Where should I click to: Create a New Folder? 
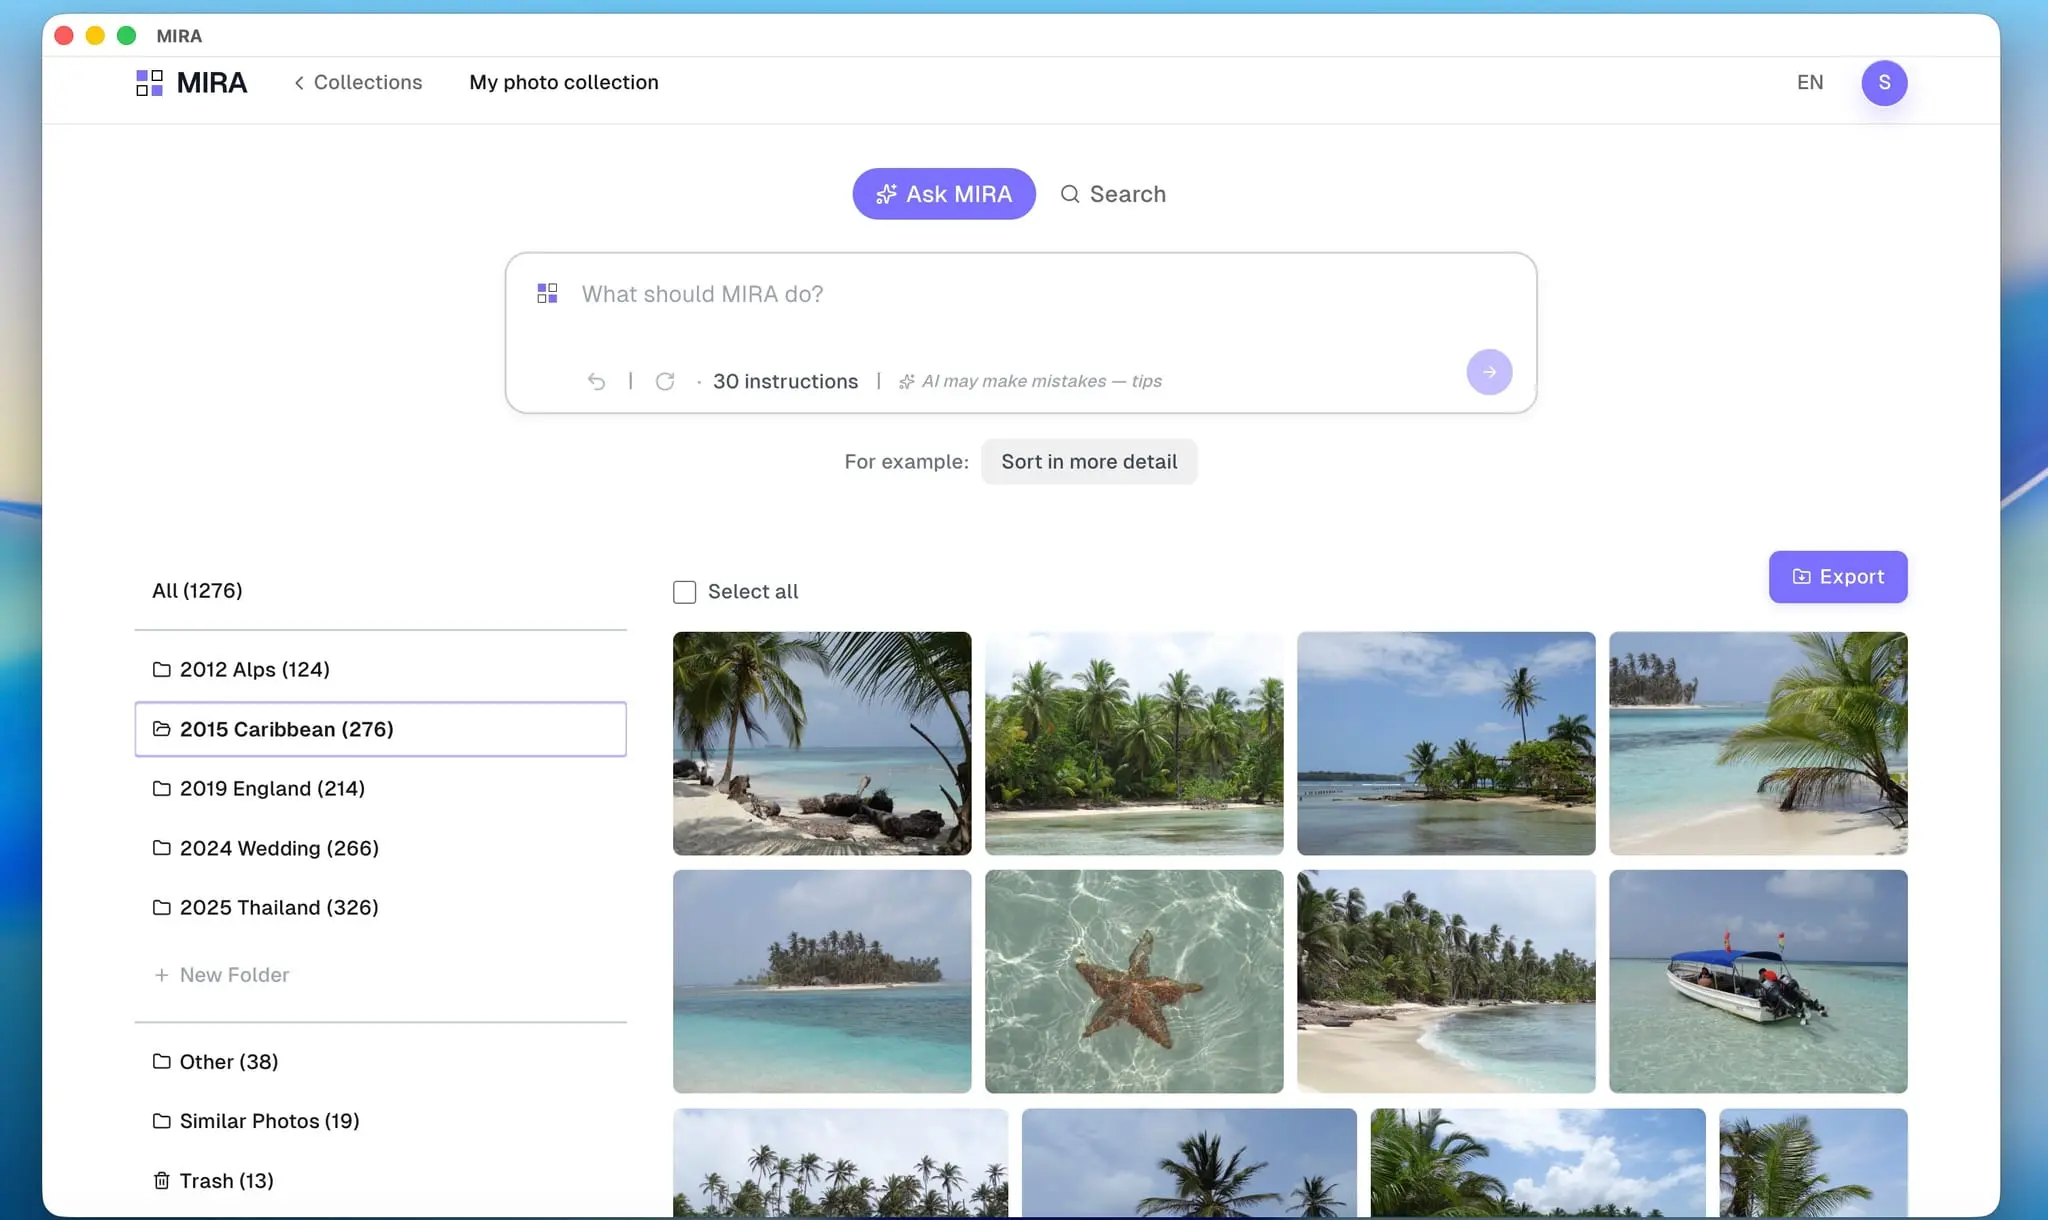222,974
